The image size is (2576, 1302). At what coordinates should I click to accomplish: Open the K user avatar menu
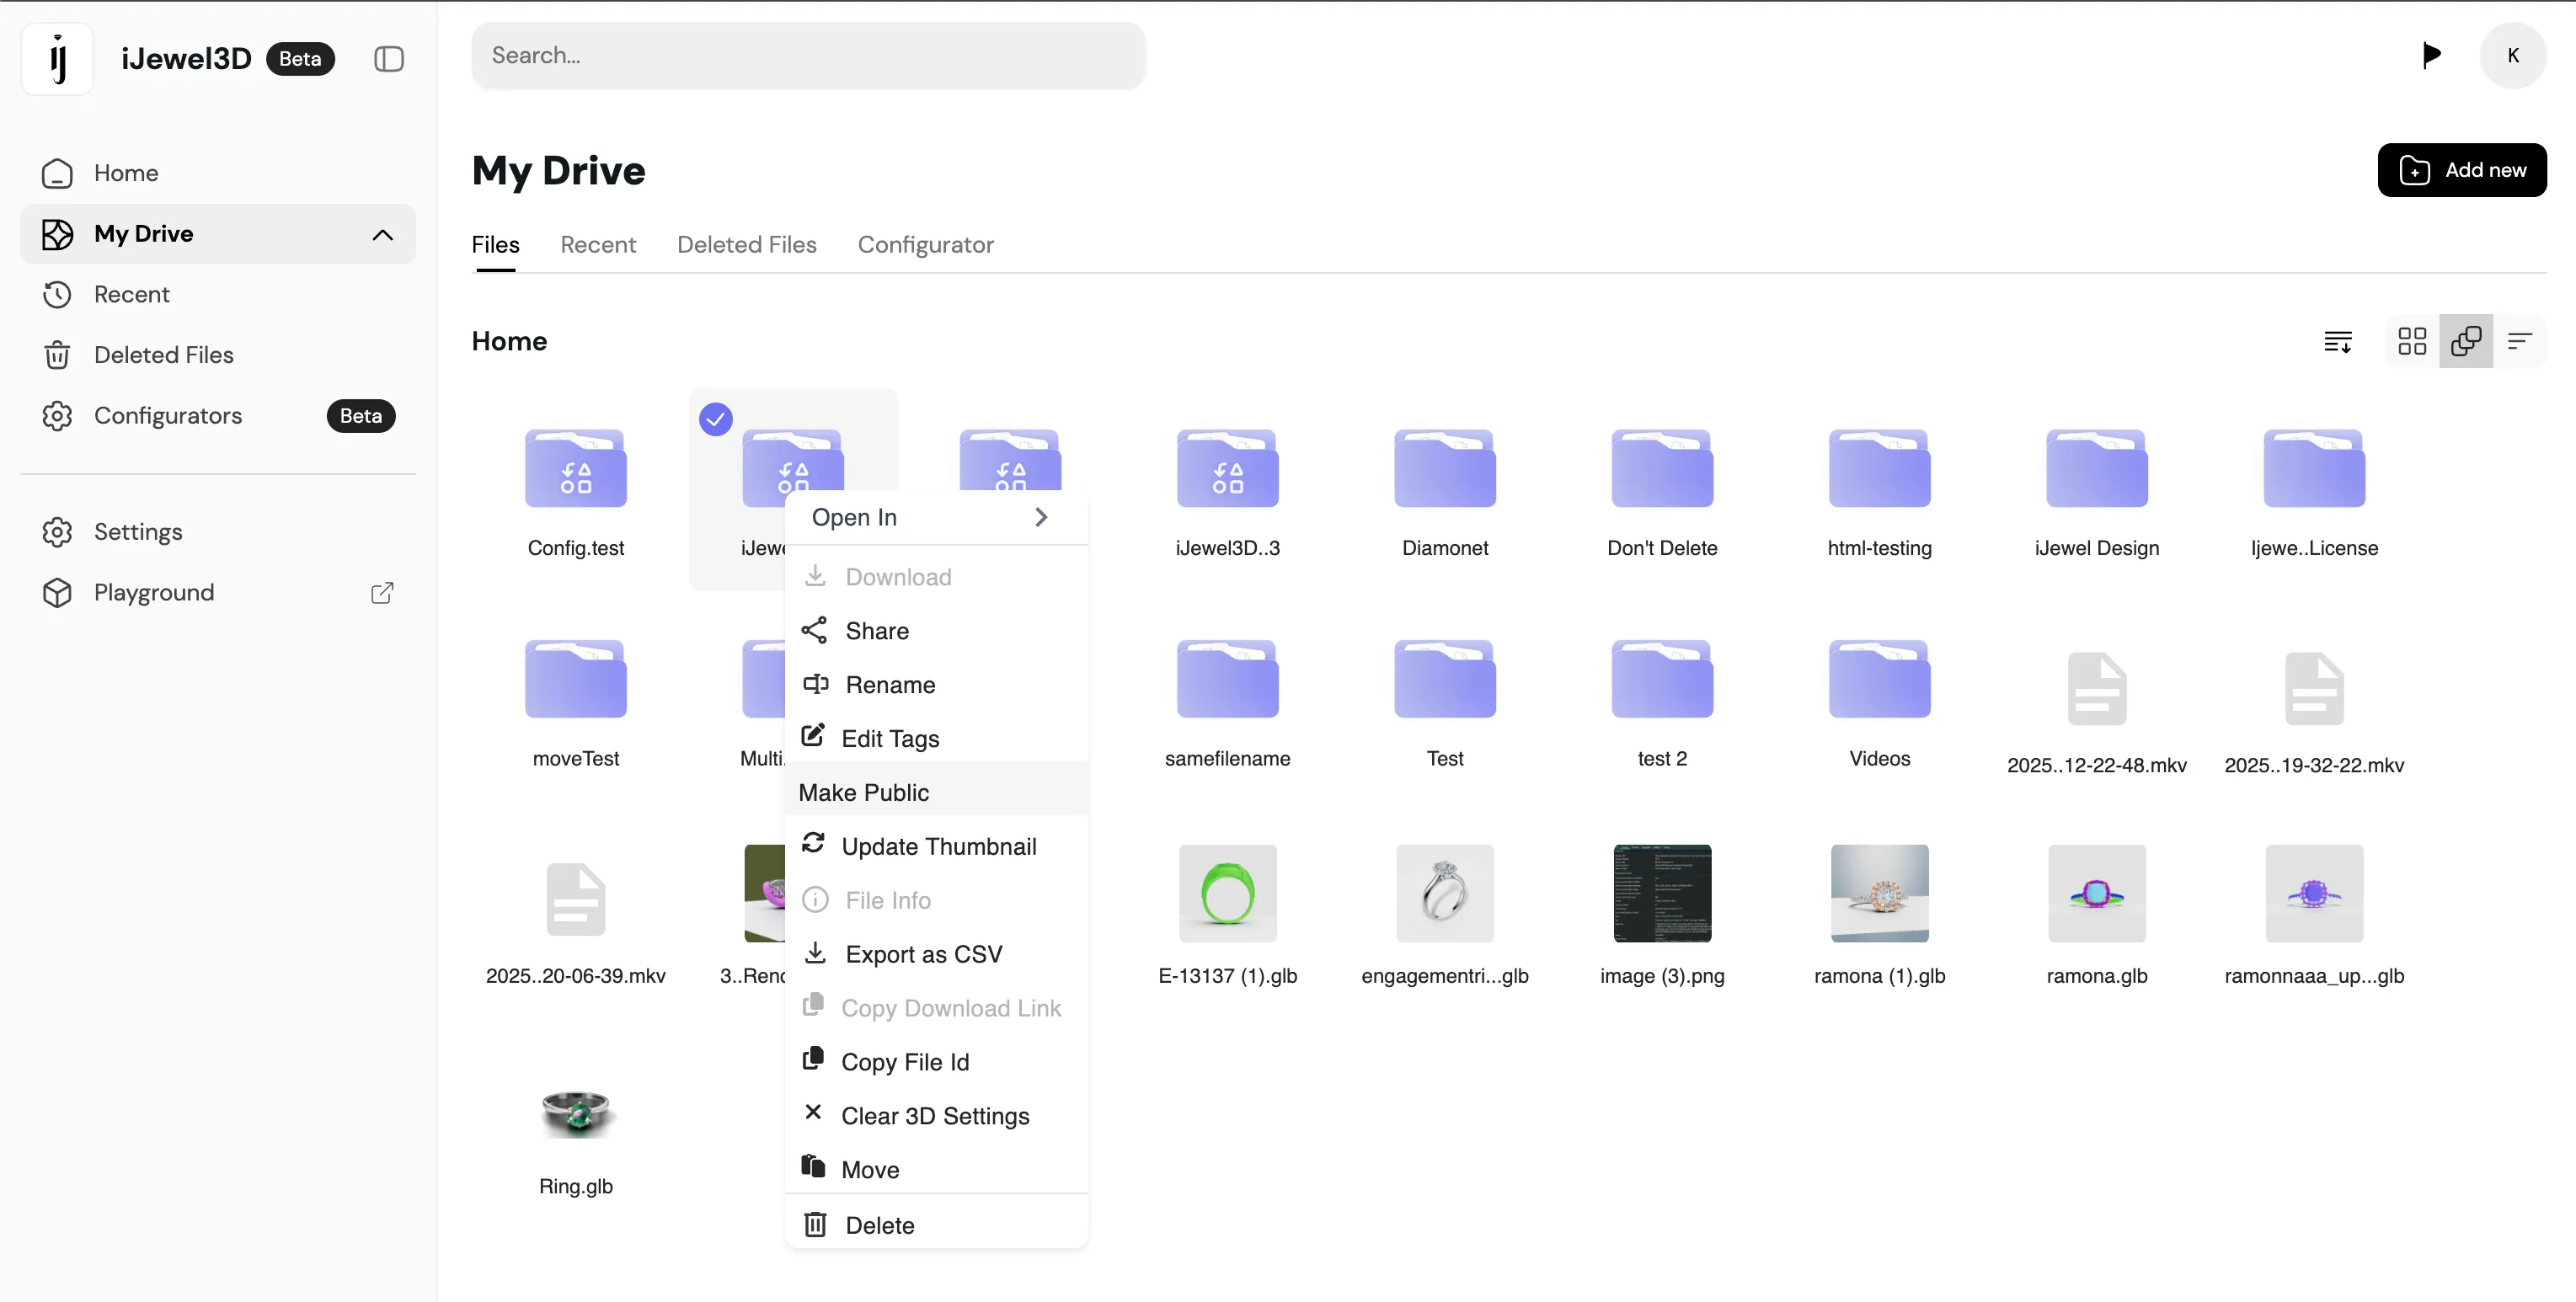coord(2512,55)
